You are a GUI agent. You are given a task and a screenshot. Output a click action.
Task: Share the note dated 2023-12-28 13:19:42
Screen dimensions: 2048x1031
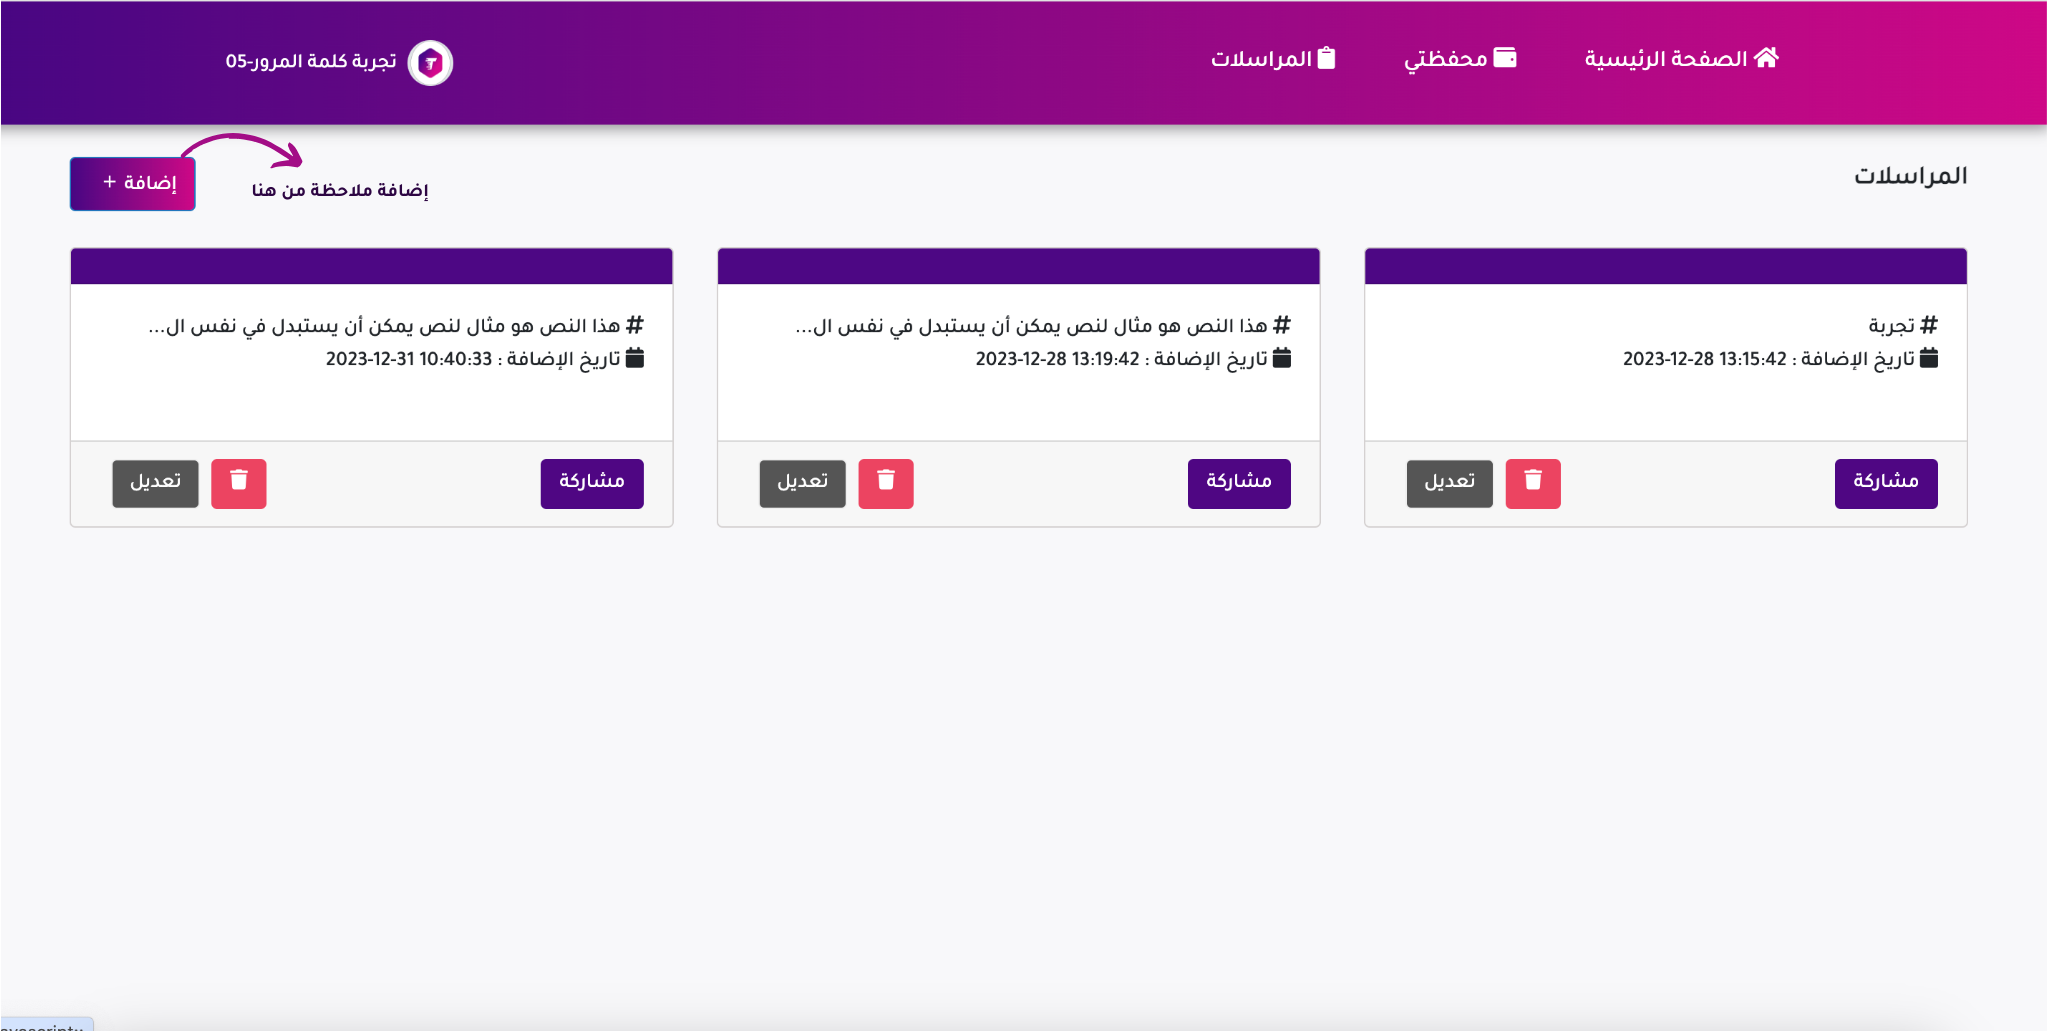1238,483
